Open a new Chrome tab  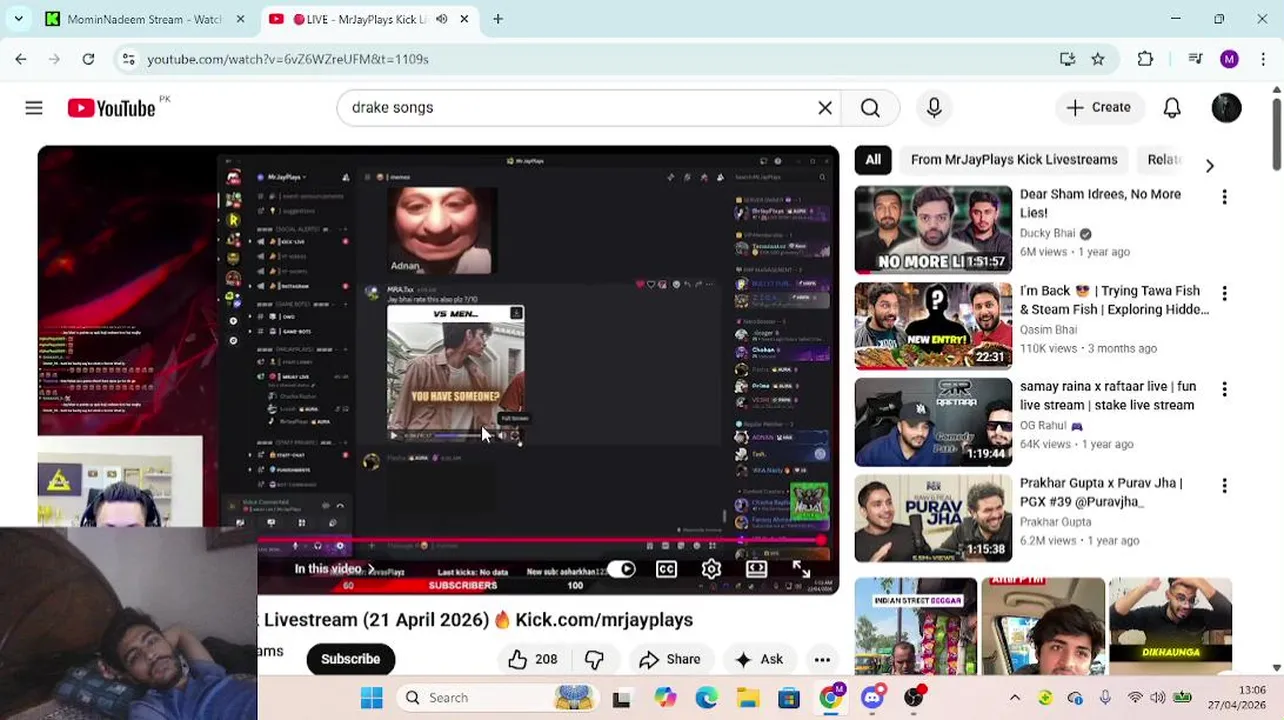(x=498, y=19)
